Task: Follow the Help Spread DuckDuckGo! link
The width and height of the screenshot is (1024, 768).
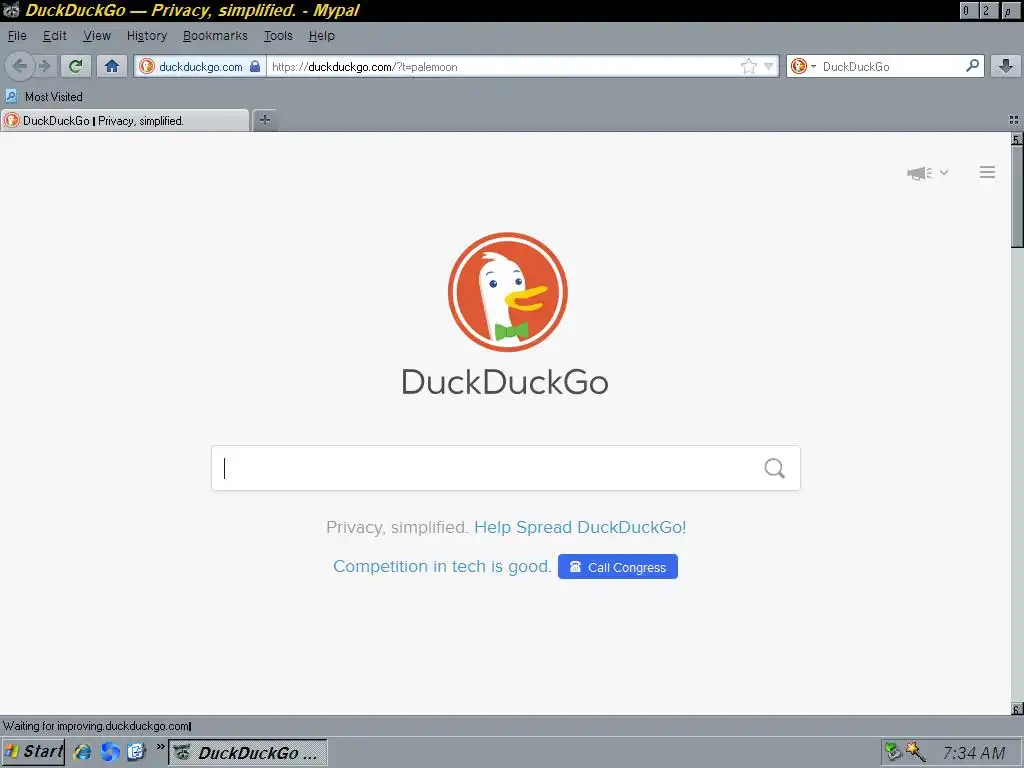Action: coord(580,527)
